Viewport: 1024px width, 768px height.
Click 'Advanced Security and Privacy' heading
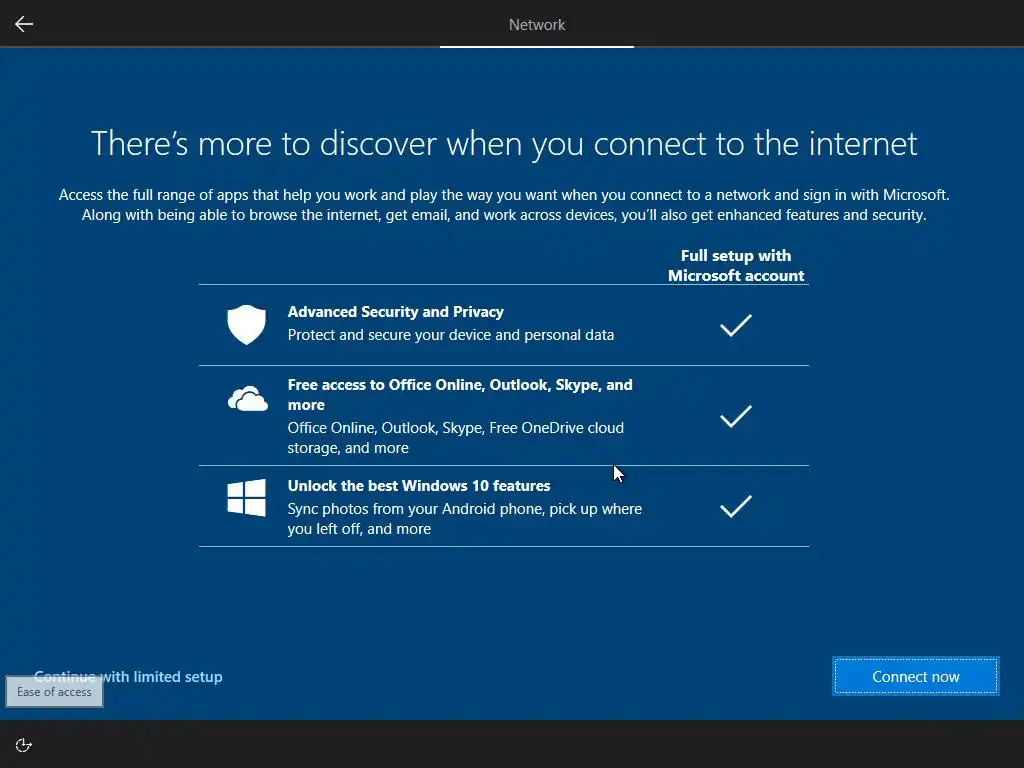click(x=396, y=312)
